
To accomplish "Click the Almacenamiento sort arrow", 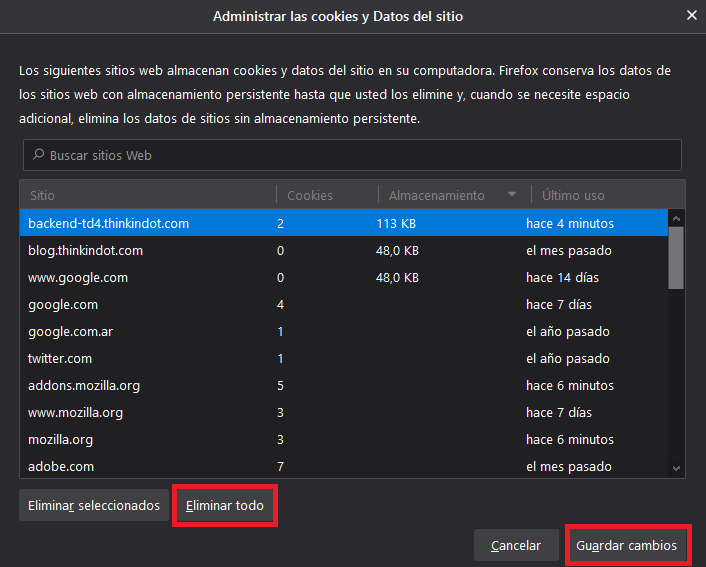I will [x=512, y=195].
